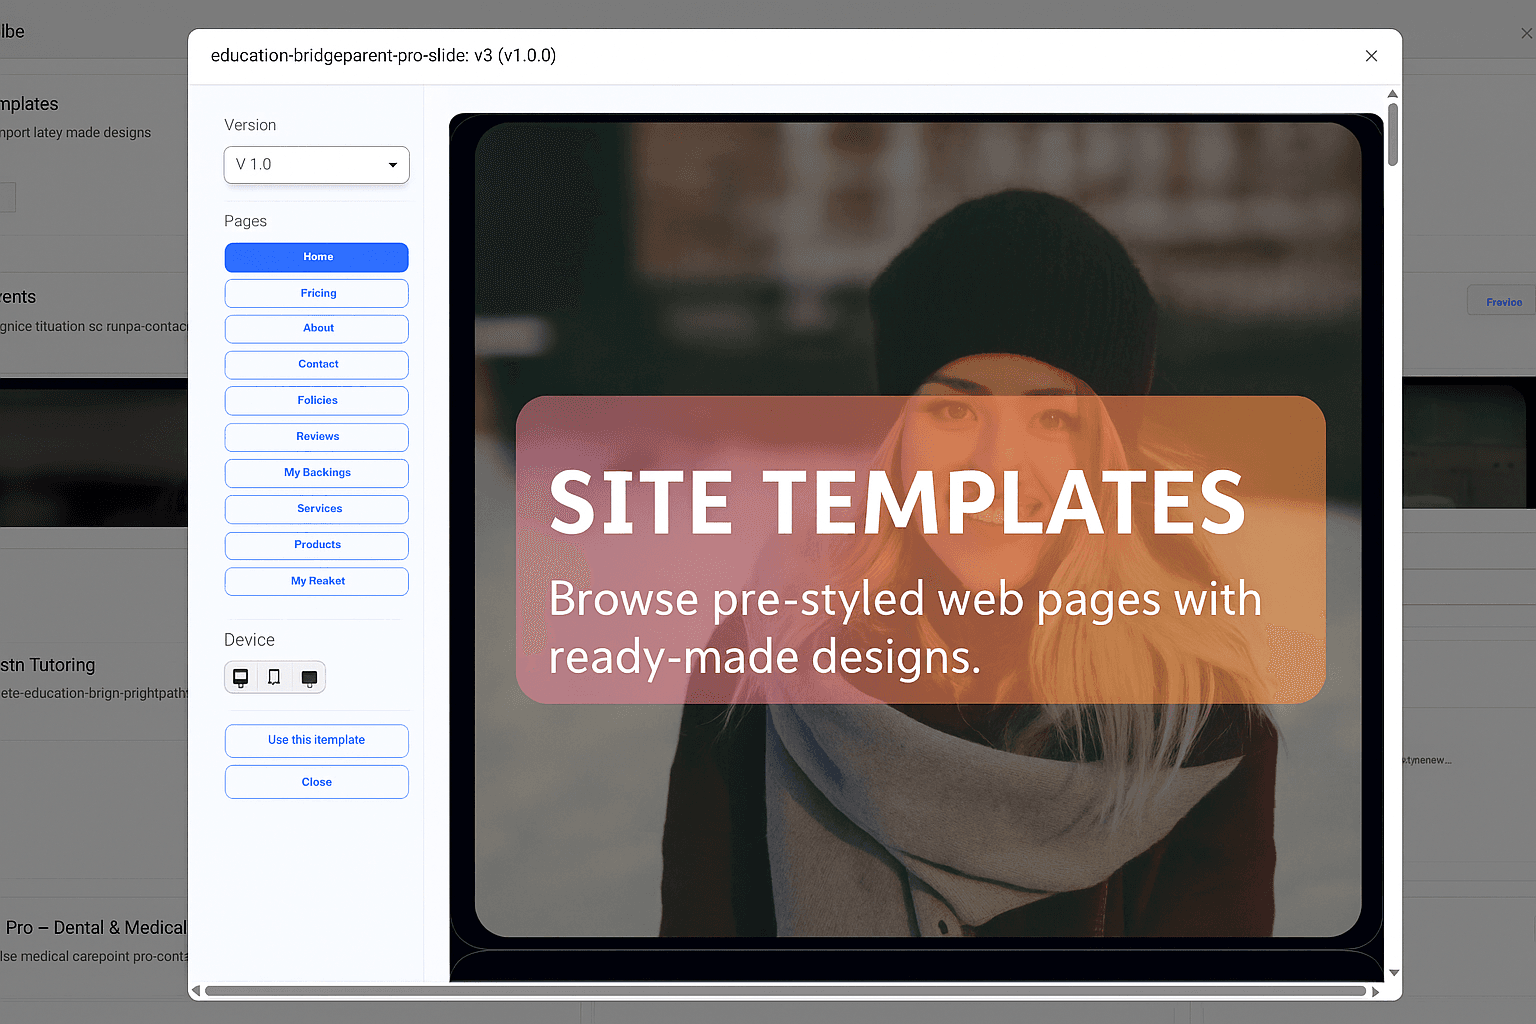
Task: Select the About page button
Action: [x=316, y=329]
